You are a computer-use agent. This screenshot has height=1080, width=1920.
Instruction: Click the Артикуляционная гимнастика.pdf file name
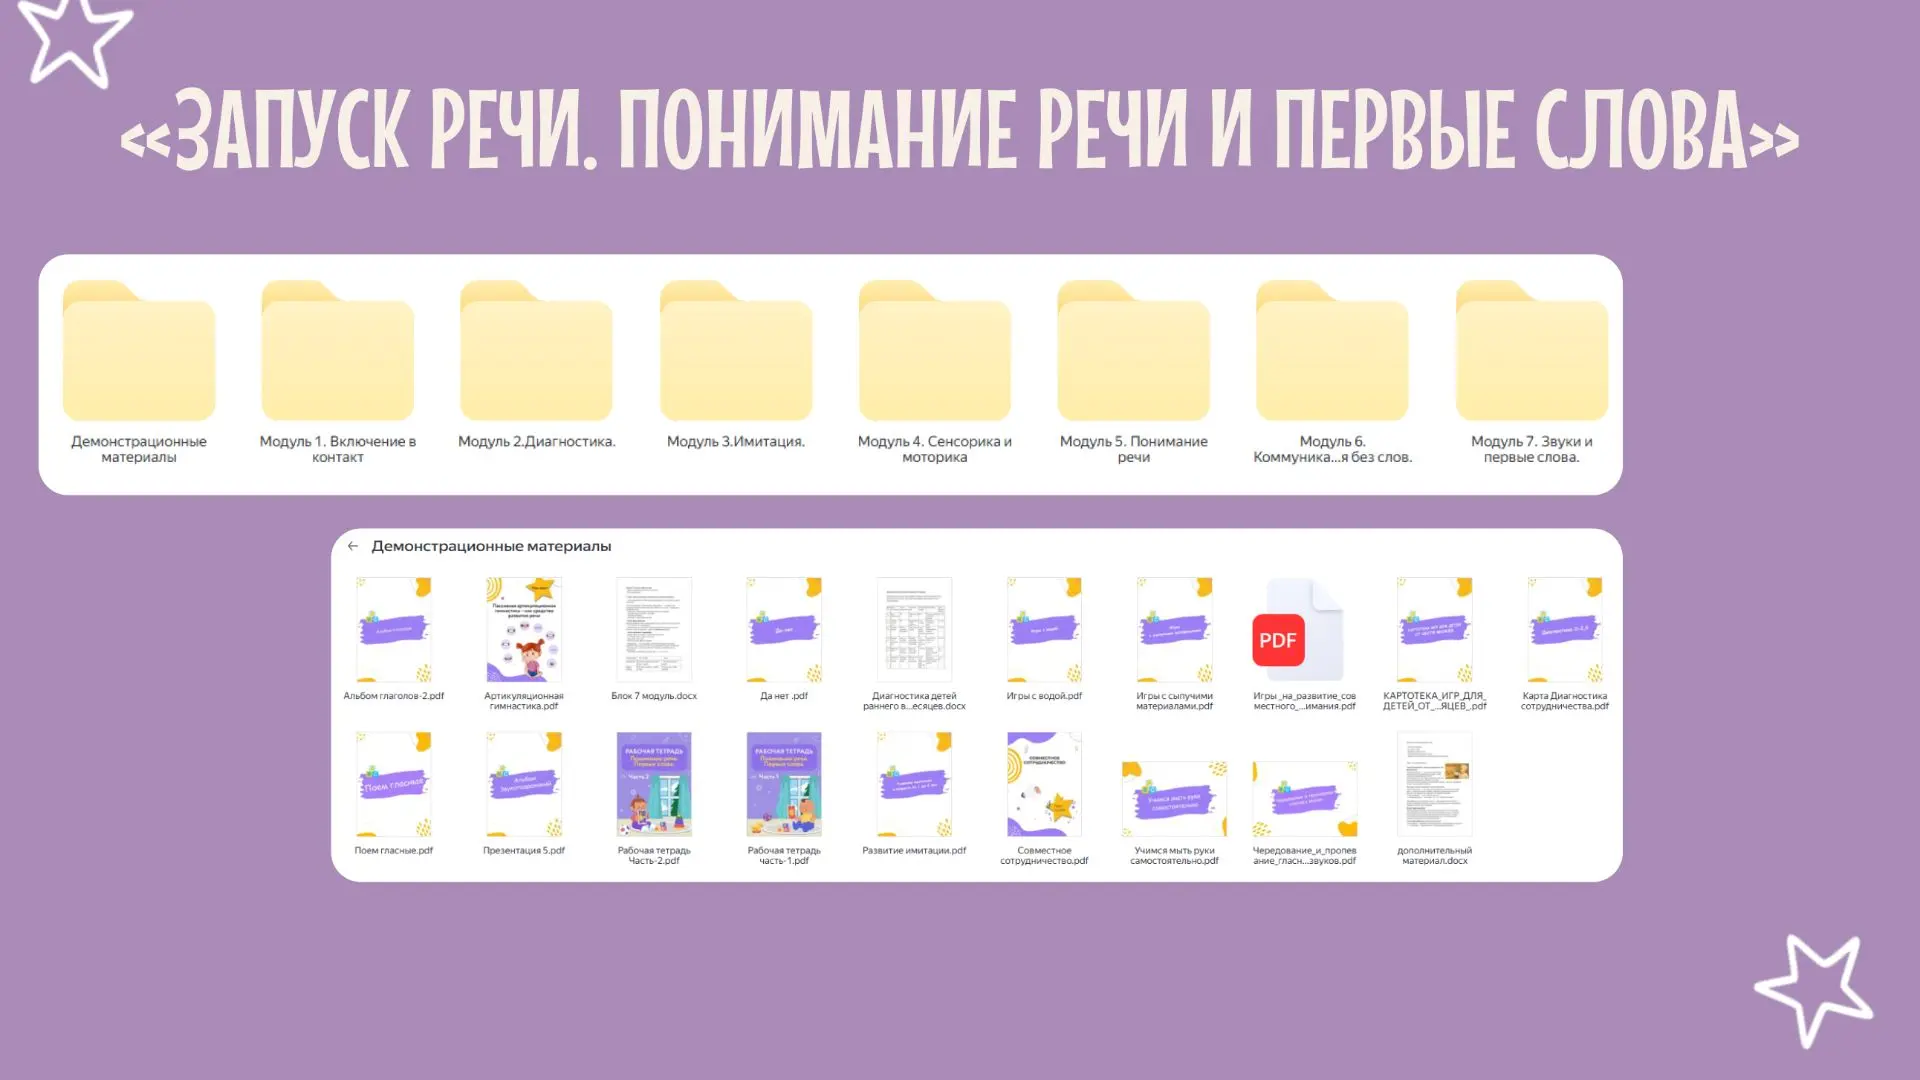click(524, 701)
